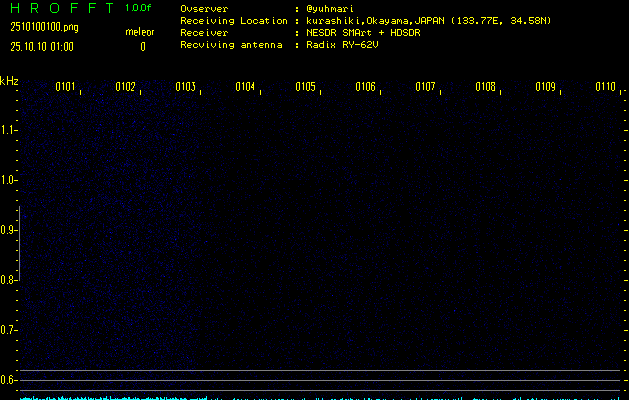Click the observer name @yuhmari
The width and height of the screenshot is (629, 400).
(x=330, y=9)
